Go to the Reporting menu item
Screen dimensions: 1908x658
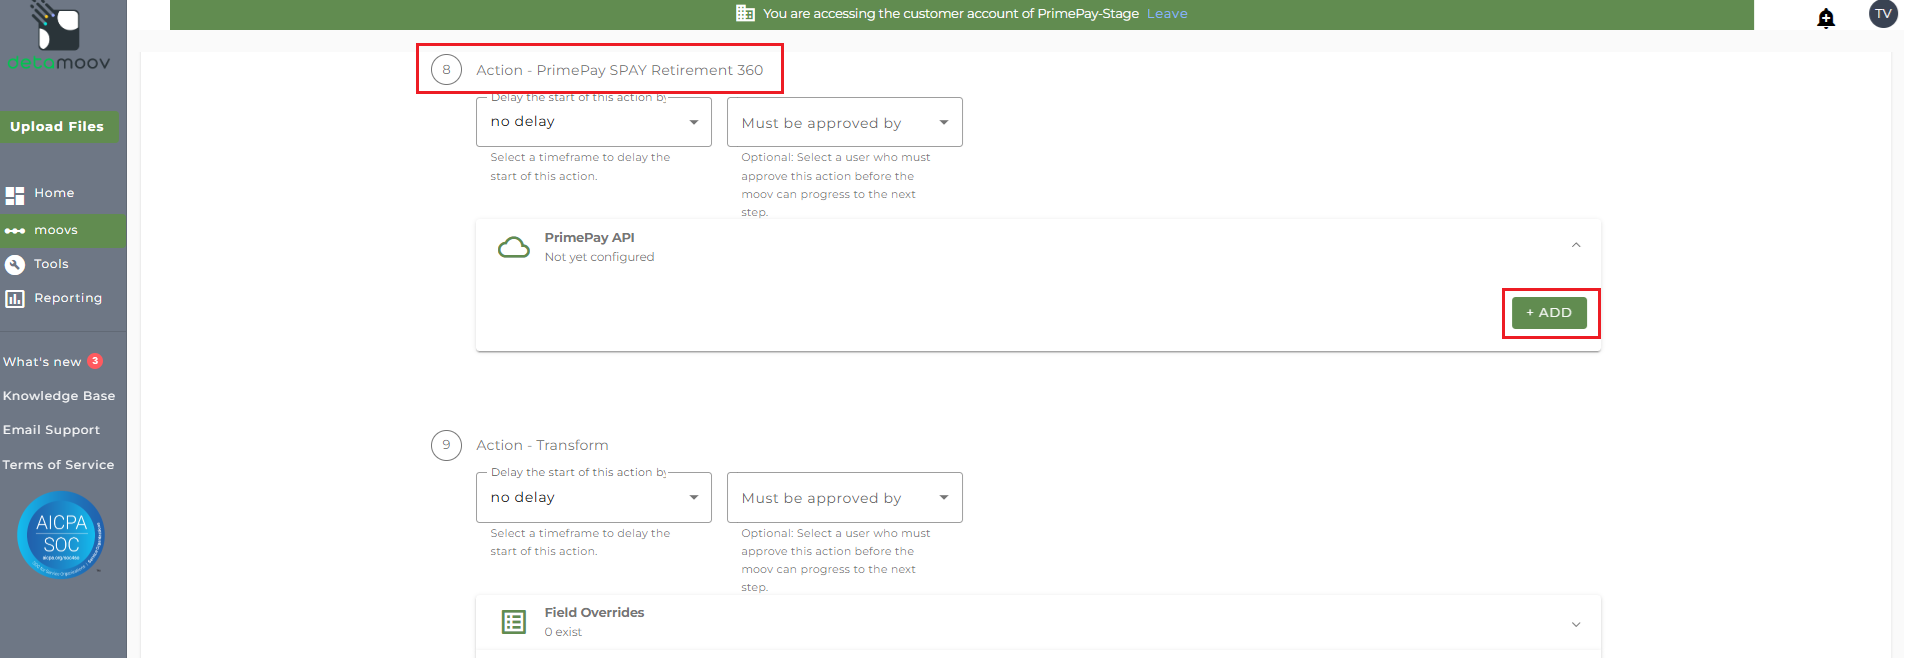point(68,298)
